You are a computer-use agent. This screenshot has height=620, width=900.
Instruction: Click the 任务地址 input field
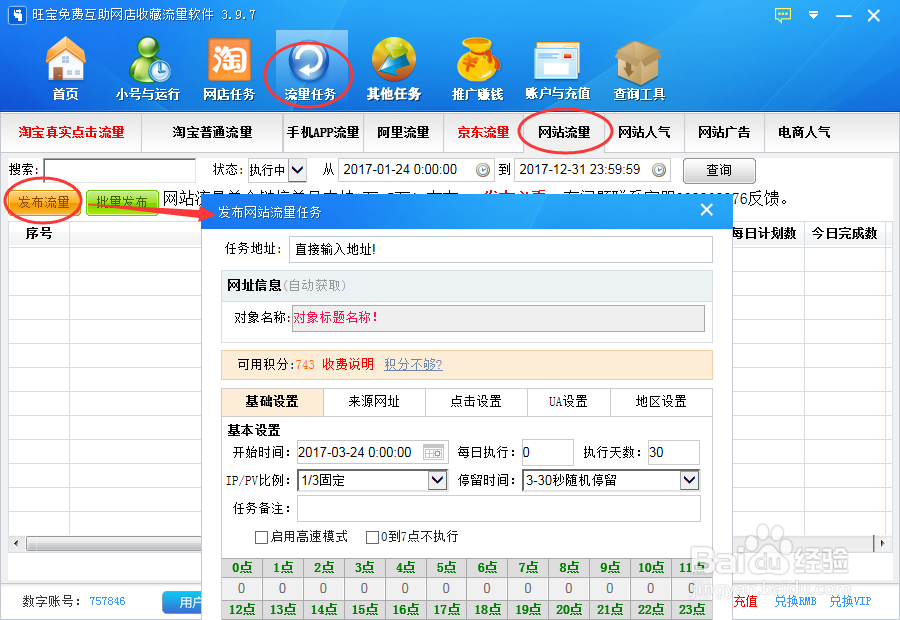click(x=501, y=249)
